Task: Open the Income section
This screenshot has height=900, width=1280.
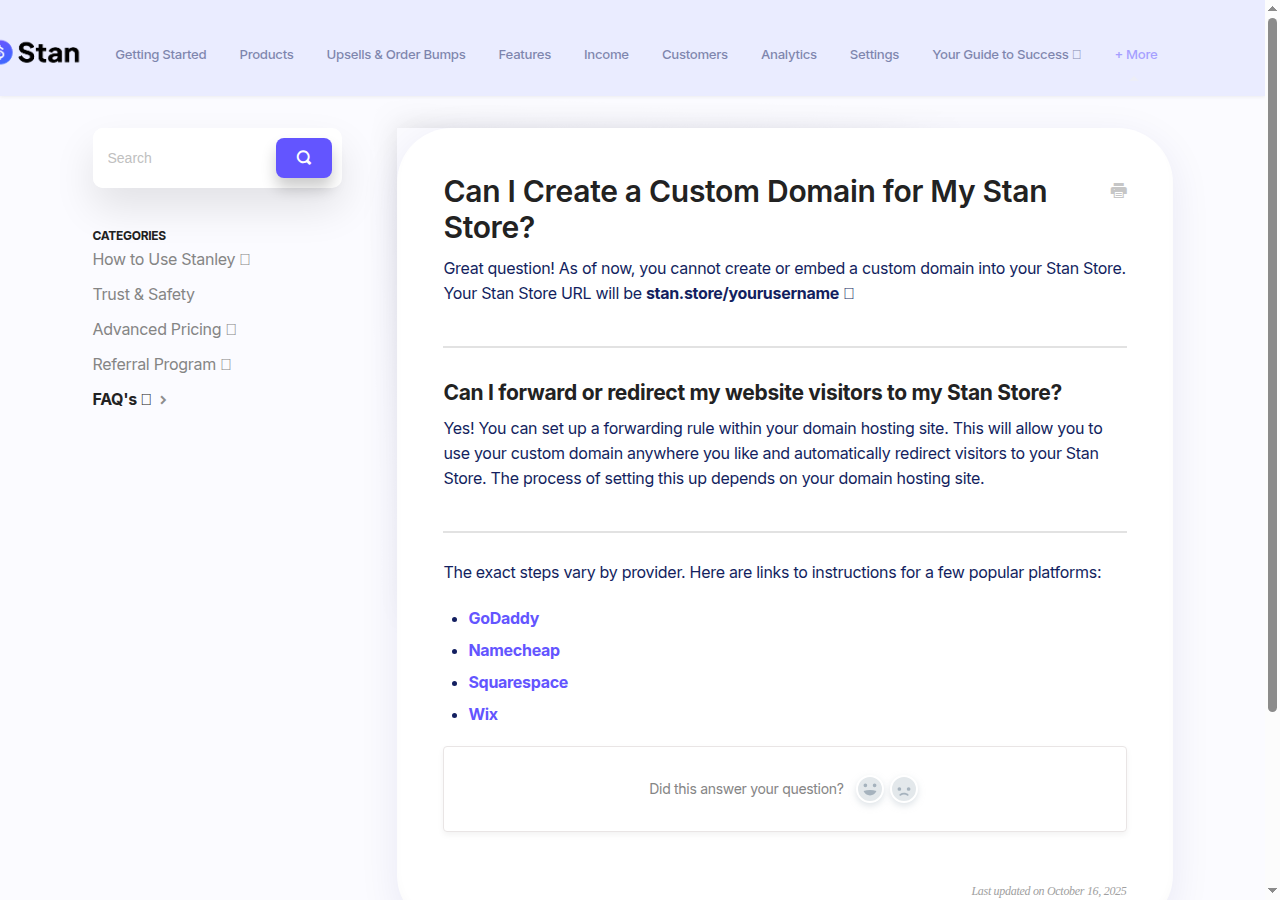Action: (x=606, y=55)
